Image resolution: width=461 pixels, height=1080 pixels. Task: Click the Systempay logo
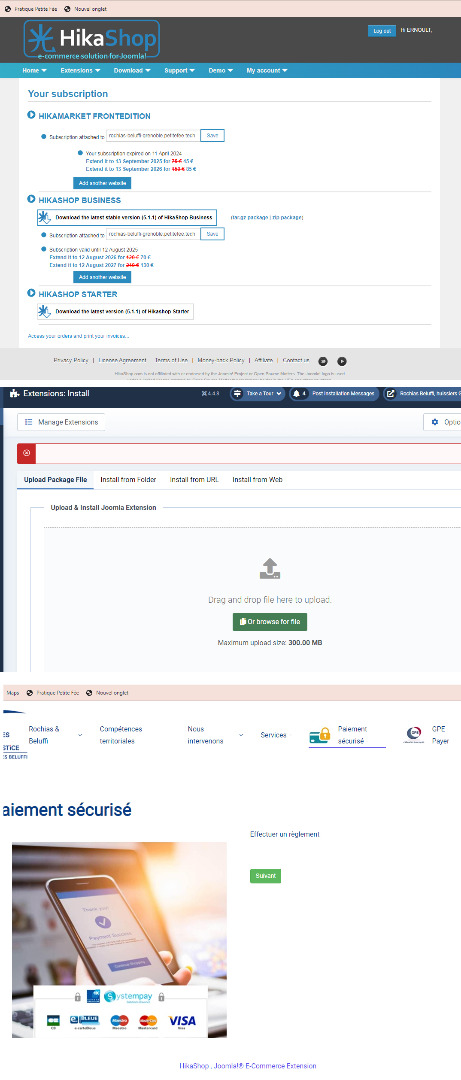pyautogui.click(x=128, y=997)
